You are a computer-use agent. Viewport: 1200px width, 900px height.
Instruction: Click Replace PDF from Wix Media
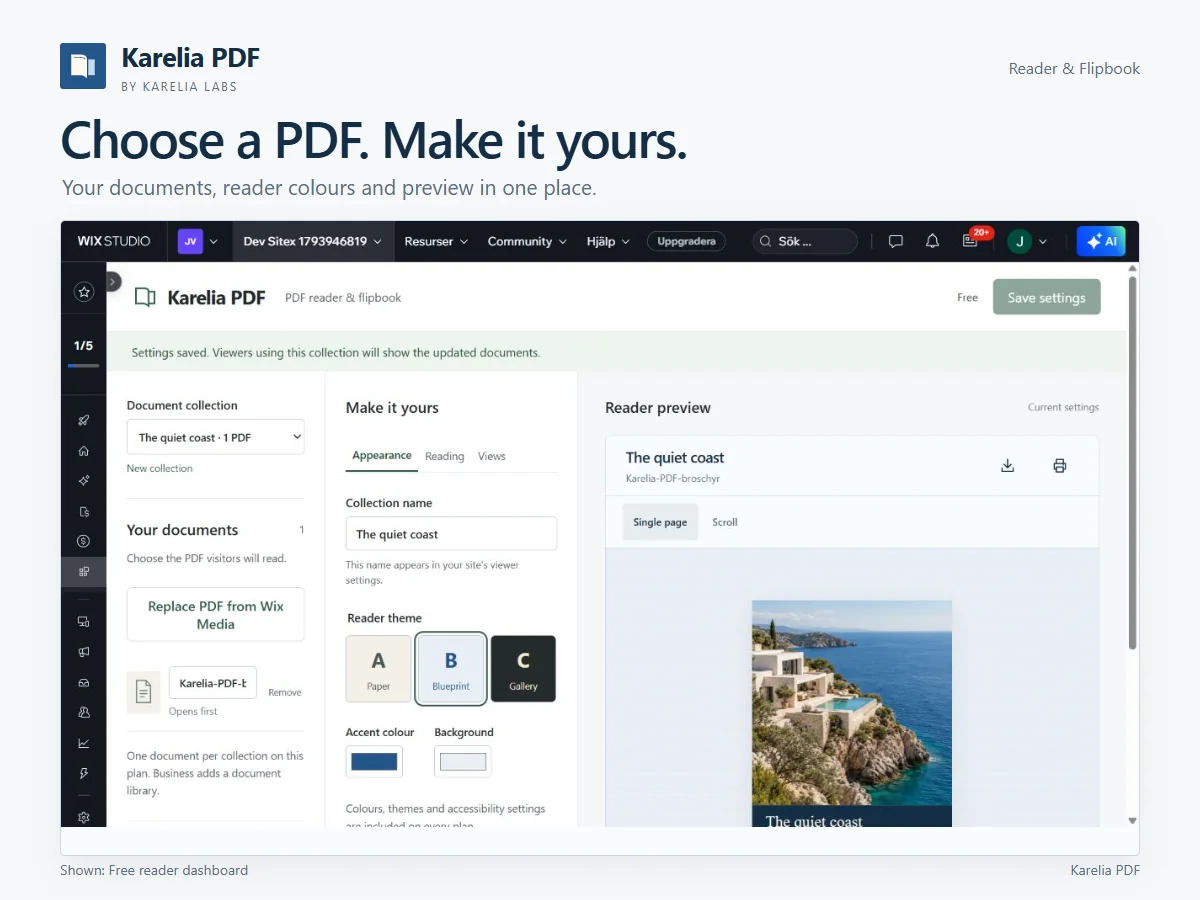point(216,614)
